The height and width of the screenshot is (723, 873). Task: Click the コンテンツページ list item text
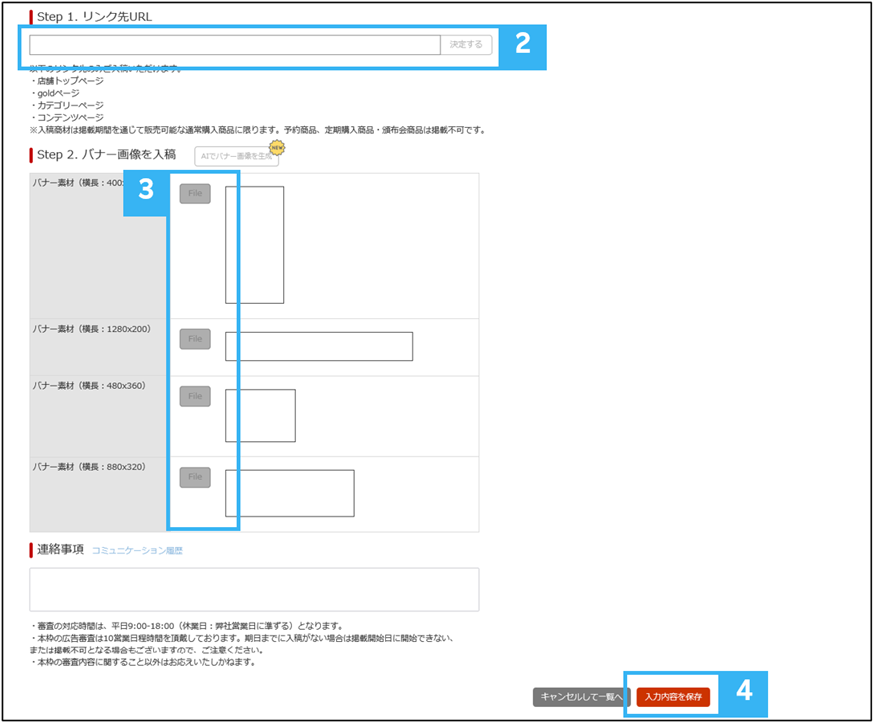coord(70,118)
